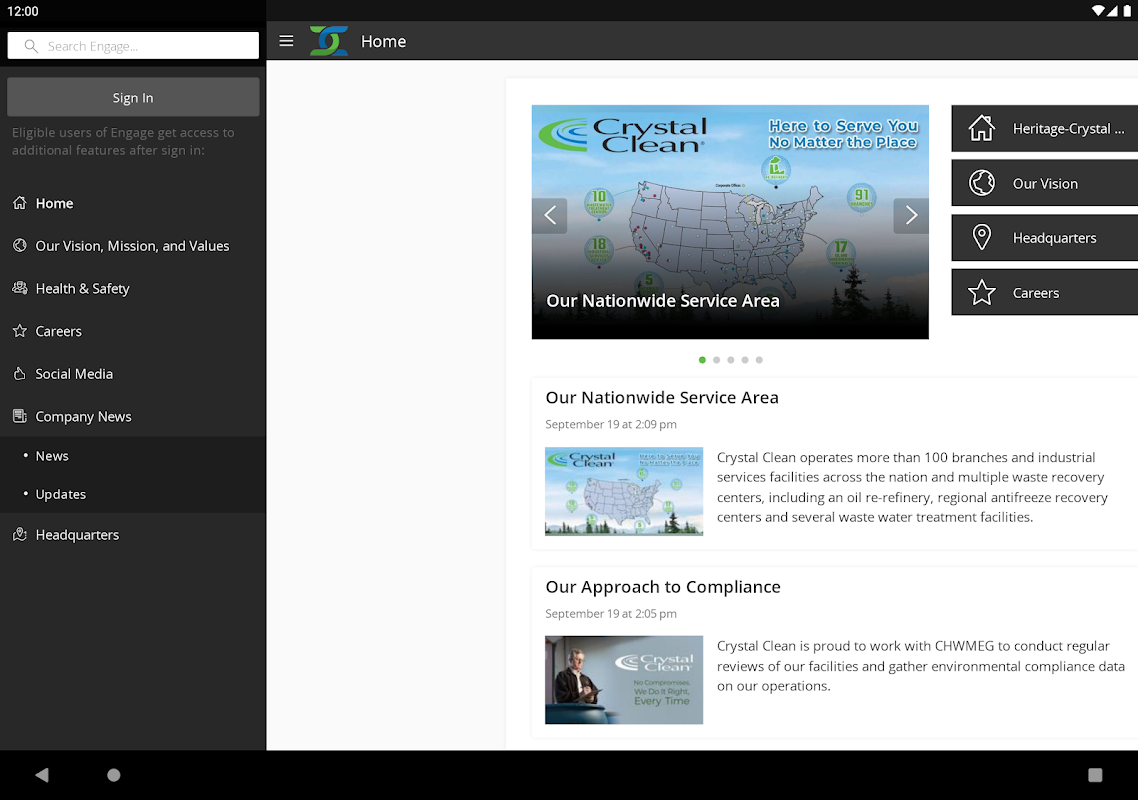Select the first carousel dot indicator

click(x=702, y=360)
